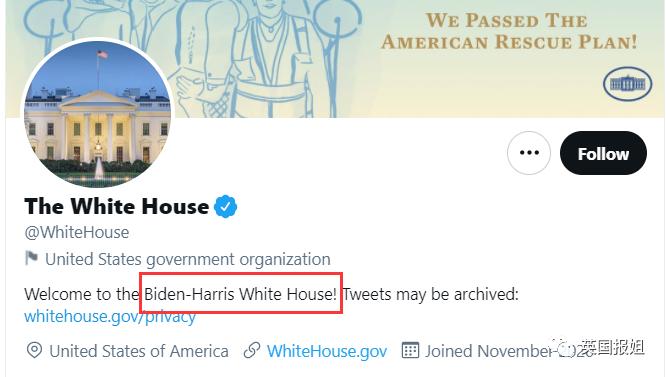Visit the WhiteHouse.gov website link

coord(327,351)
